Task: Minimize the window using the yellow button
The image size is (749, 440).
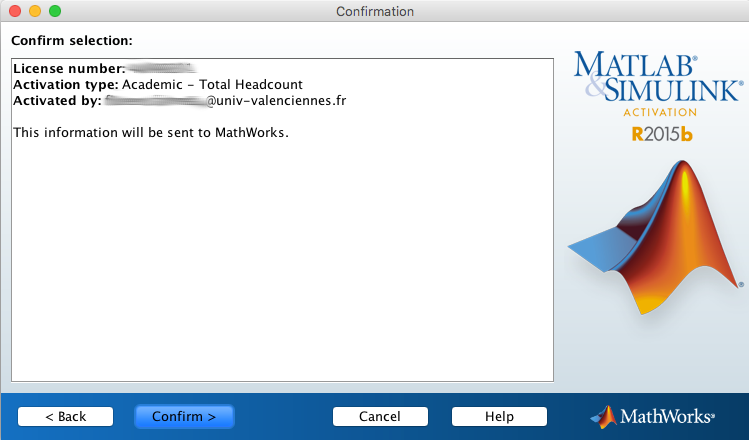Action: (34, 11)
